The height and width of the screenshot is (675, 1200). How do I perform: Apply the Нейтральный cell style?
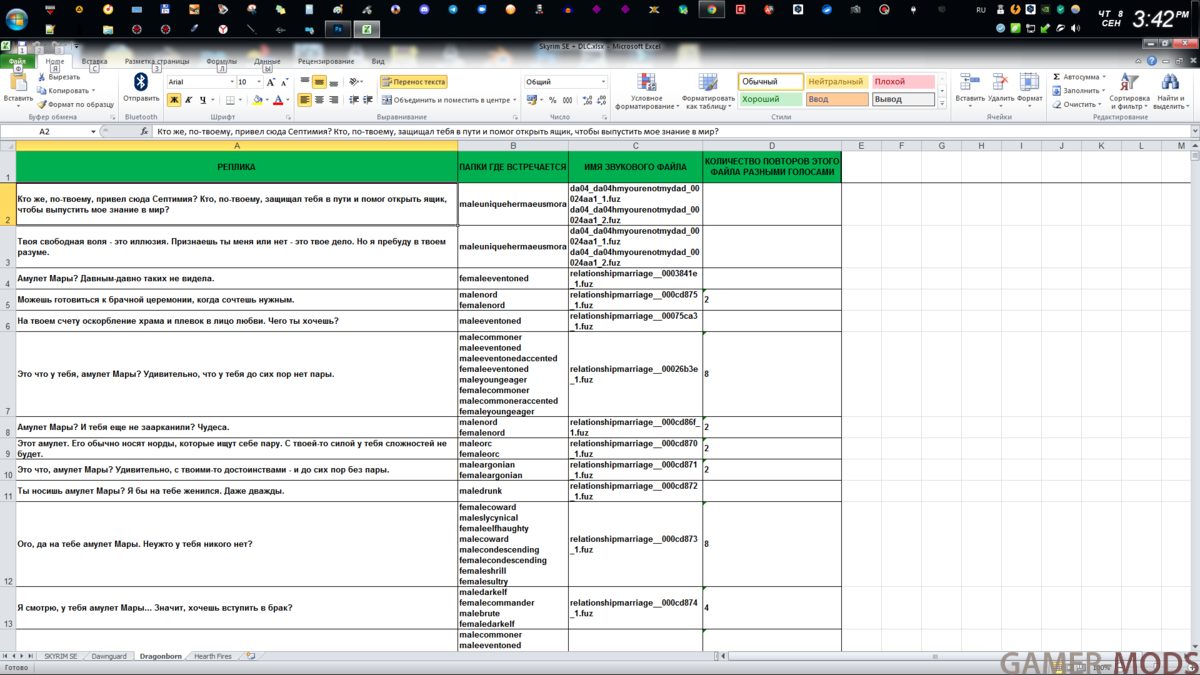coord(837,82)
